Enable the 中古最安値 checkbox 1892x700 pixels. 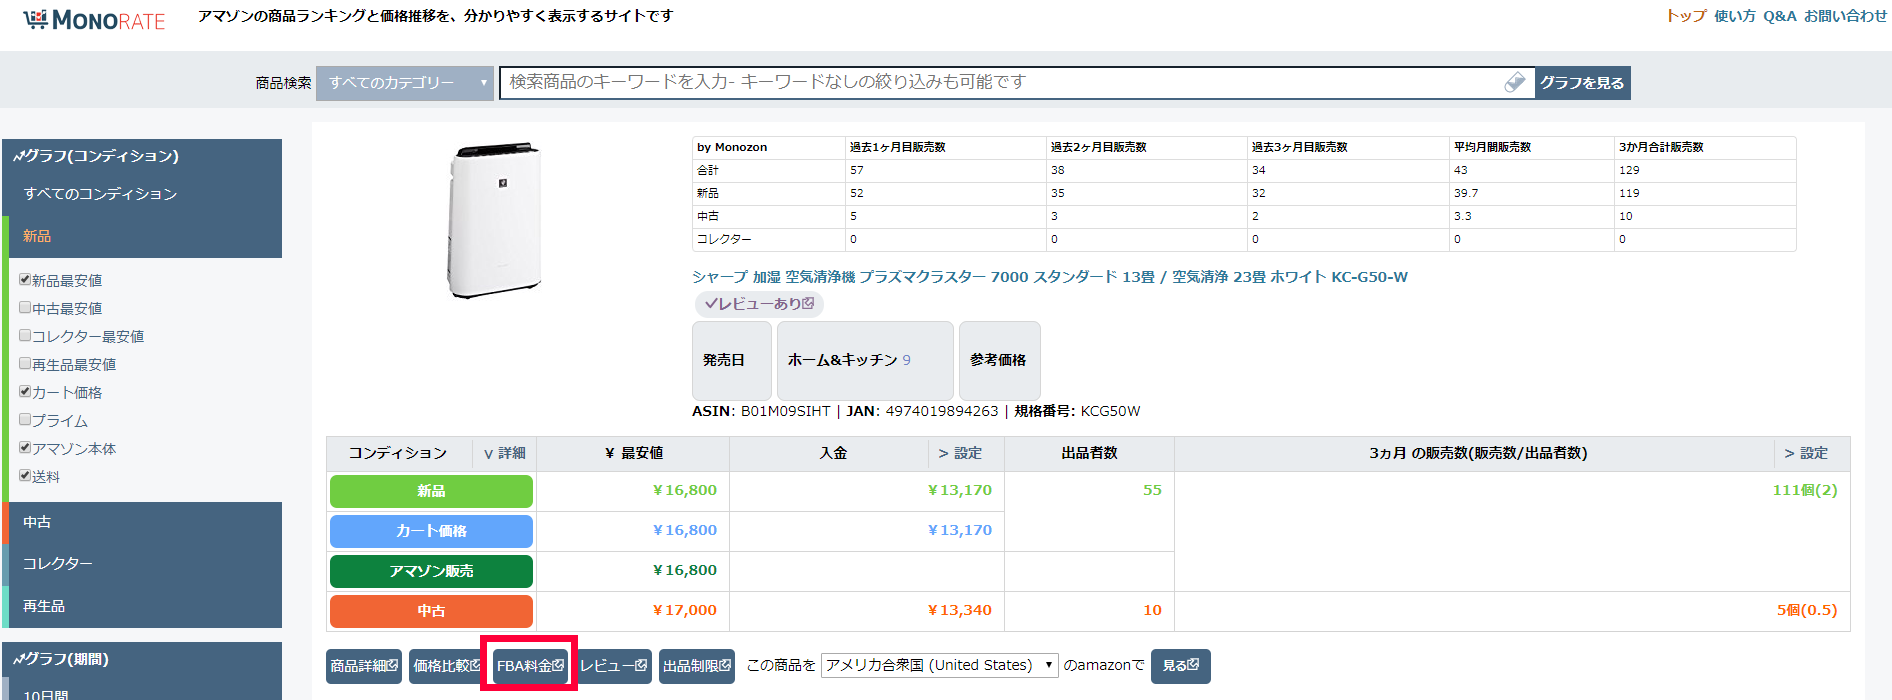(25, 308)
